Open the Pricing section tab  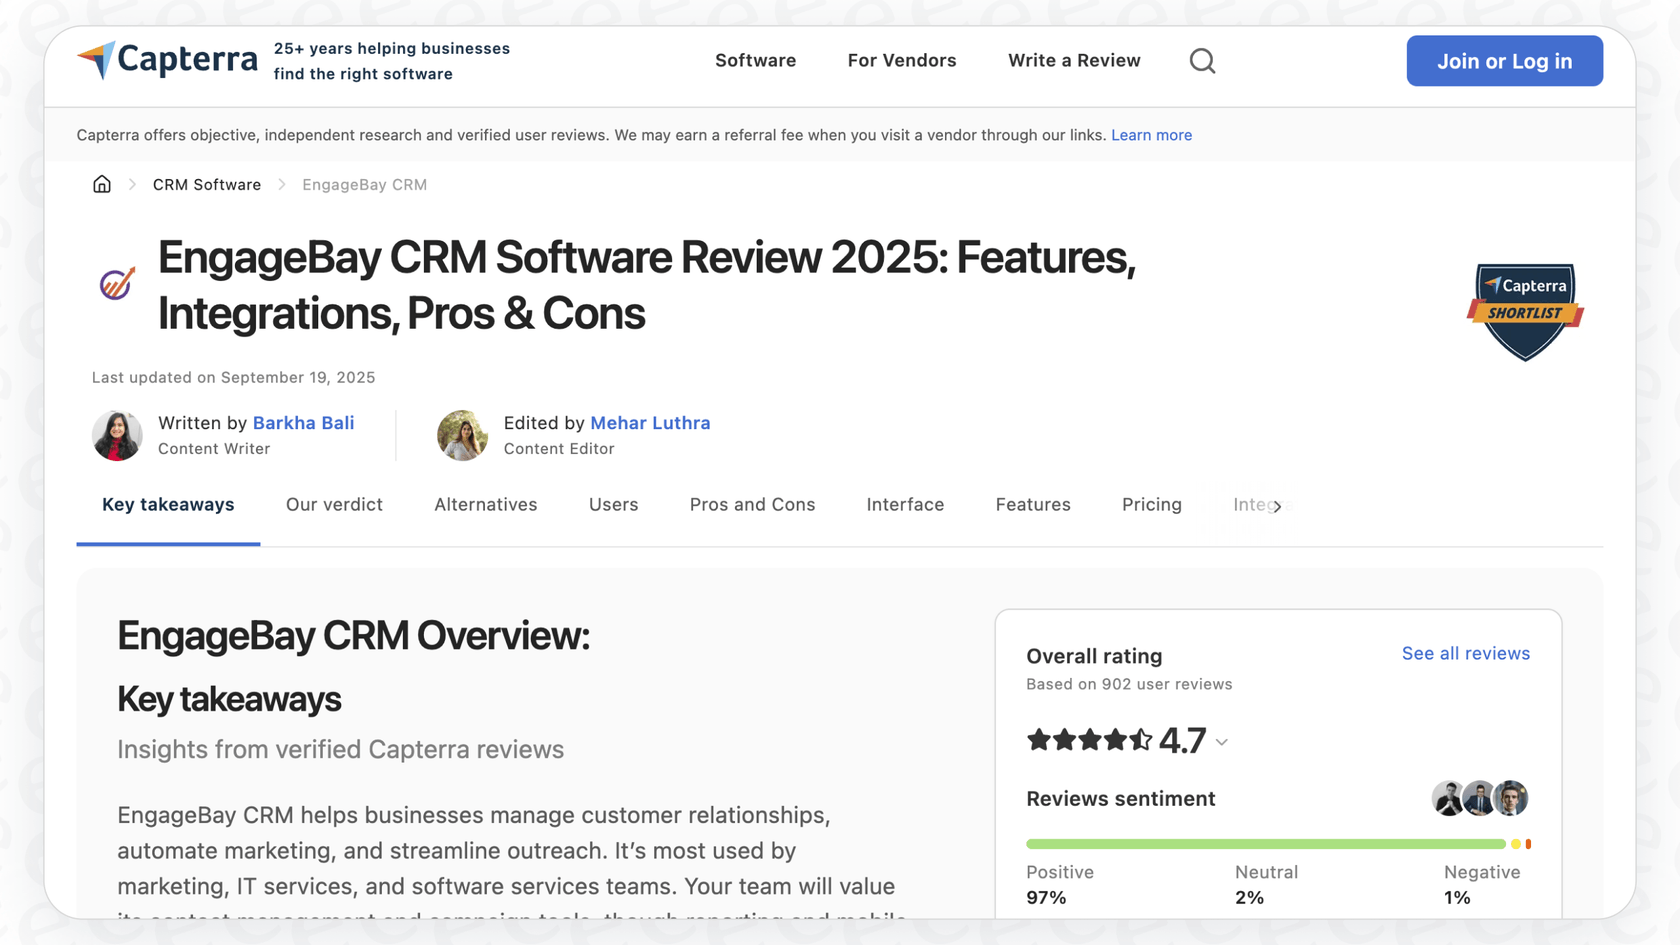1151,505
